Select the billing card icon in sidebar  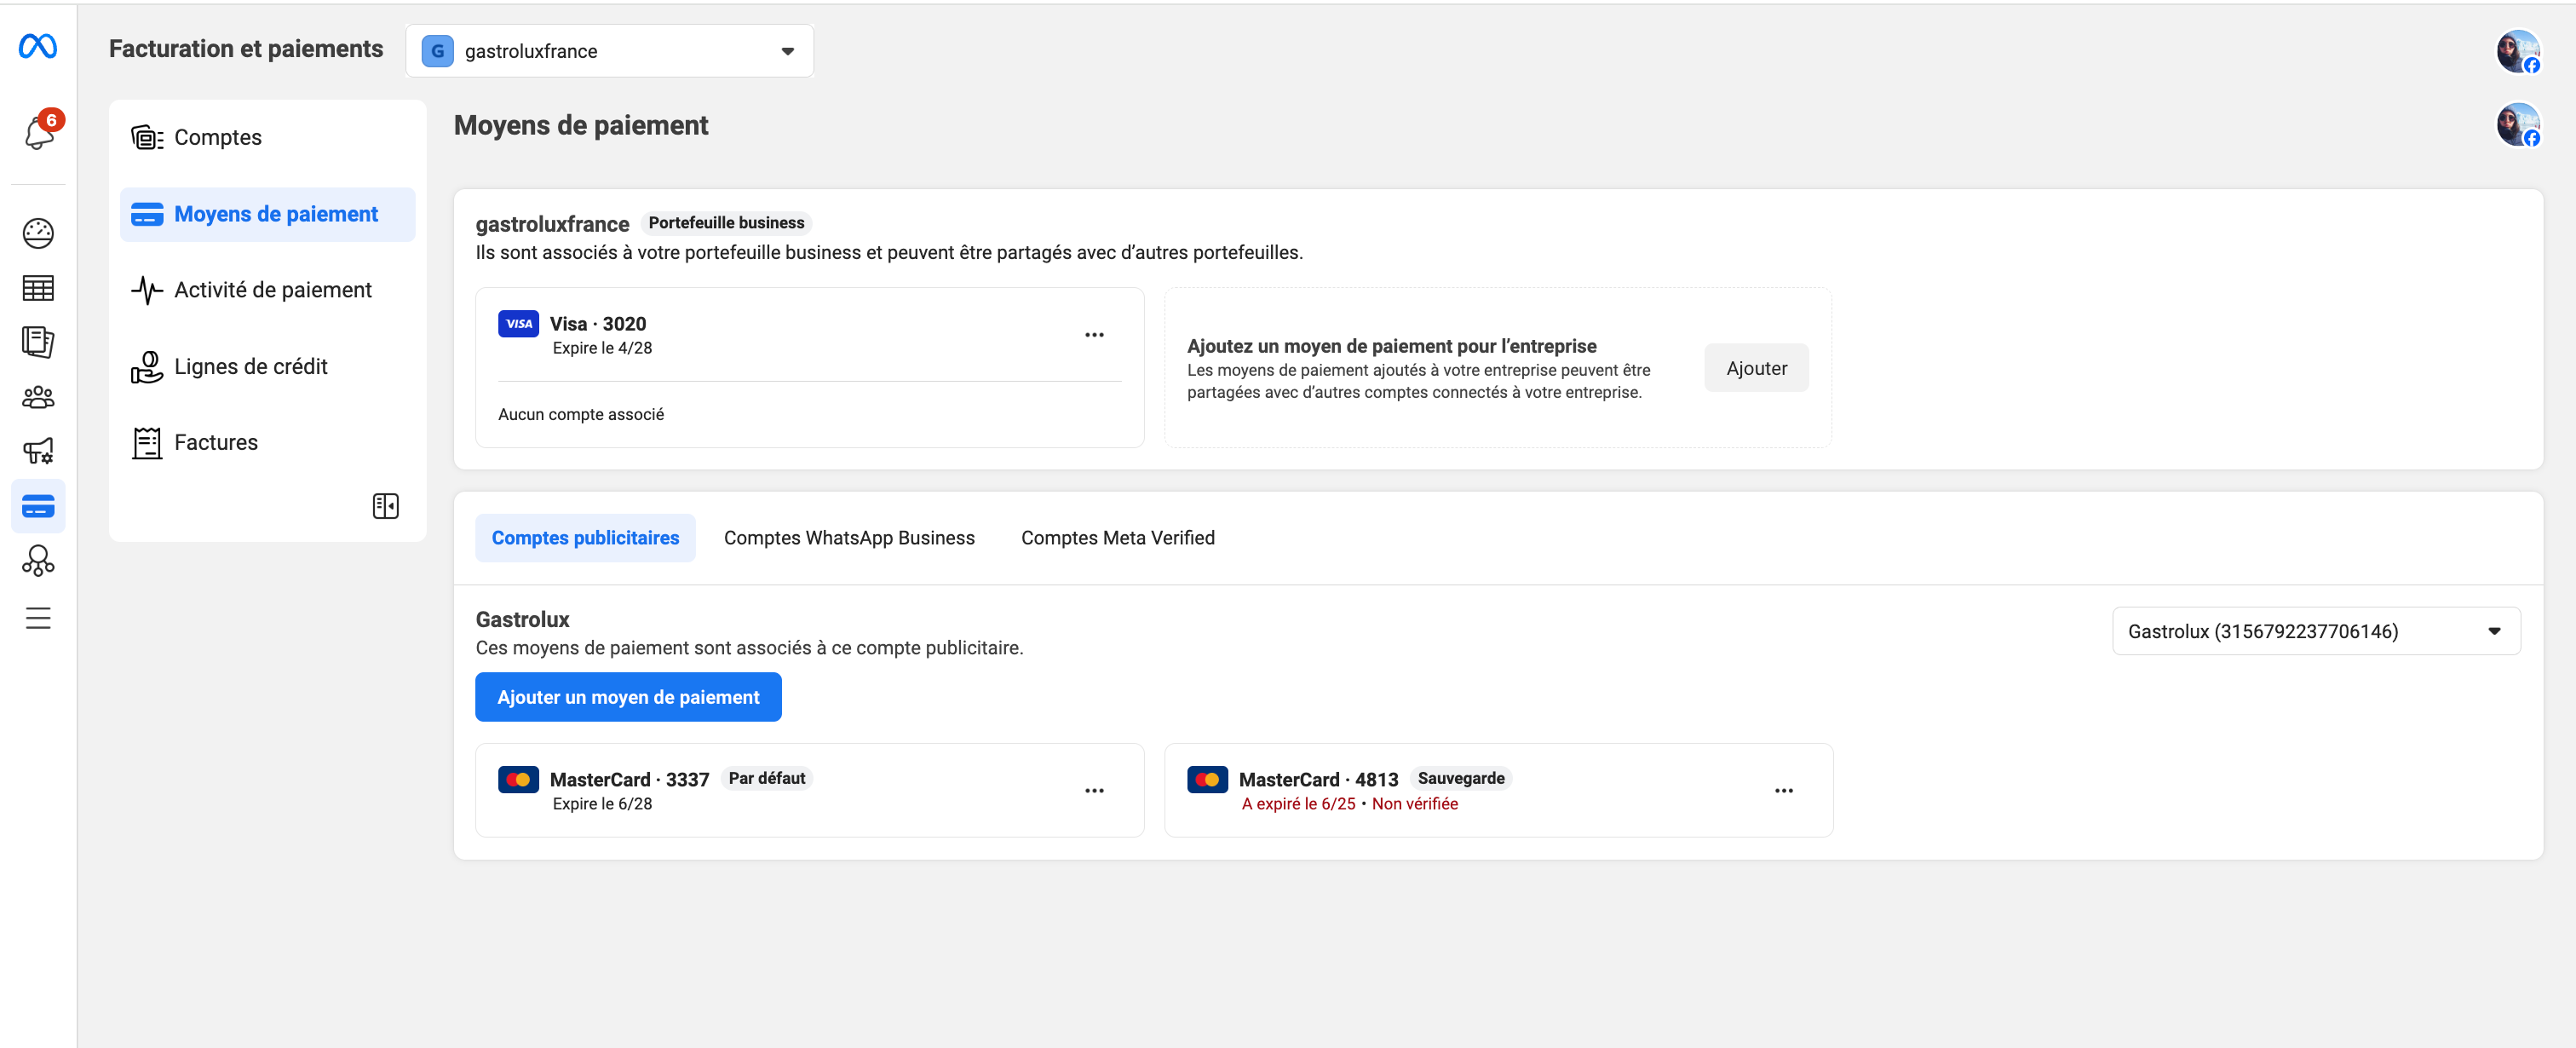[38, 507]
